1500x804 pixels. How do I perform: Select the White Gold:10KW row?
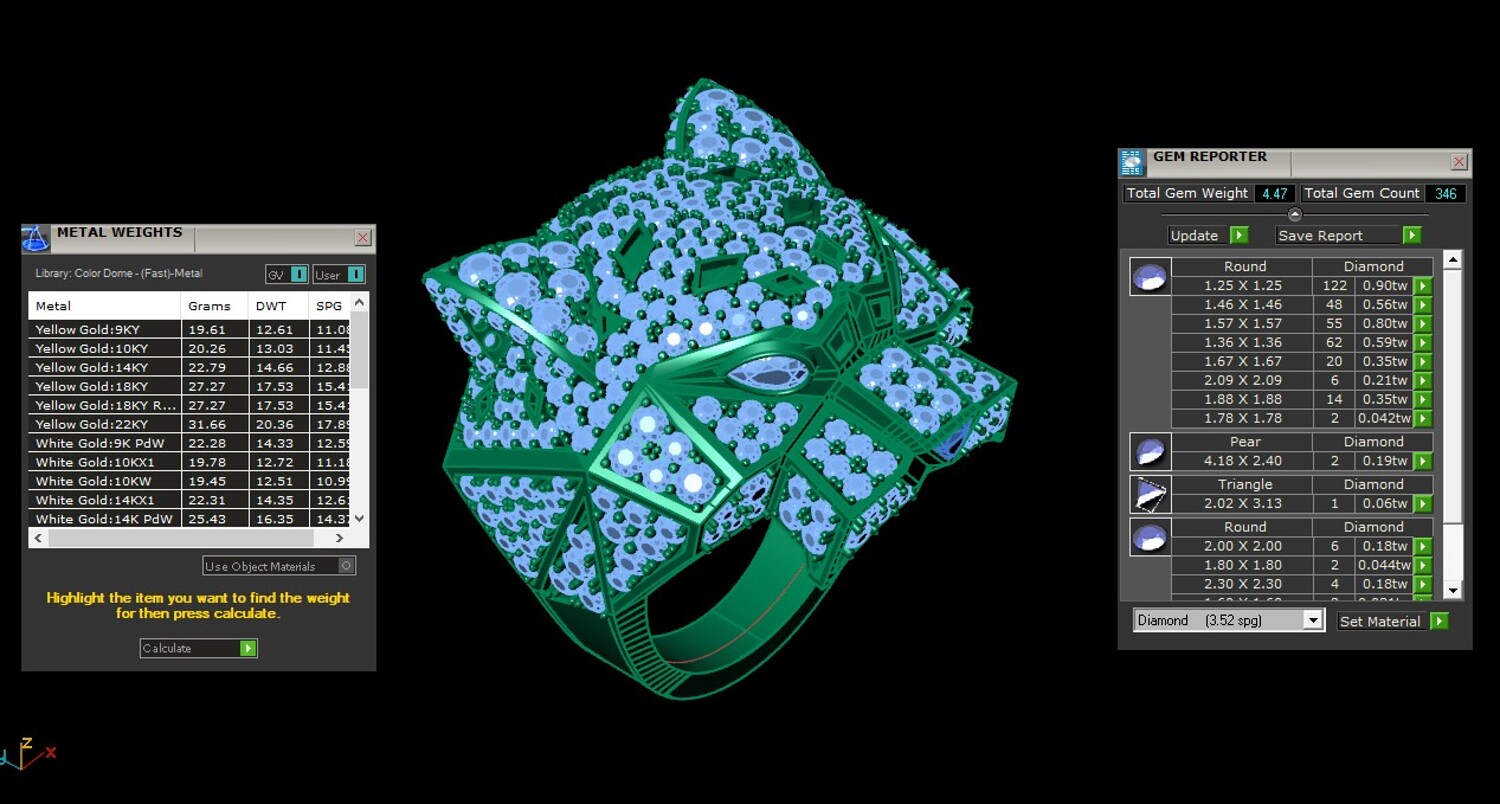pyautogui.click(x=189, y=481)
